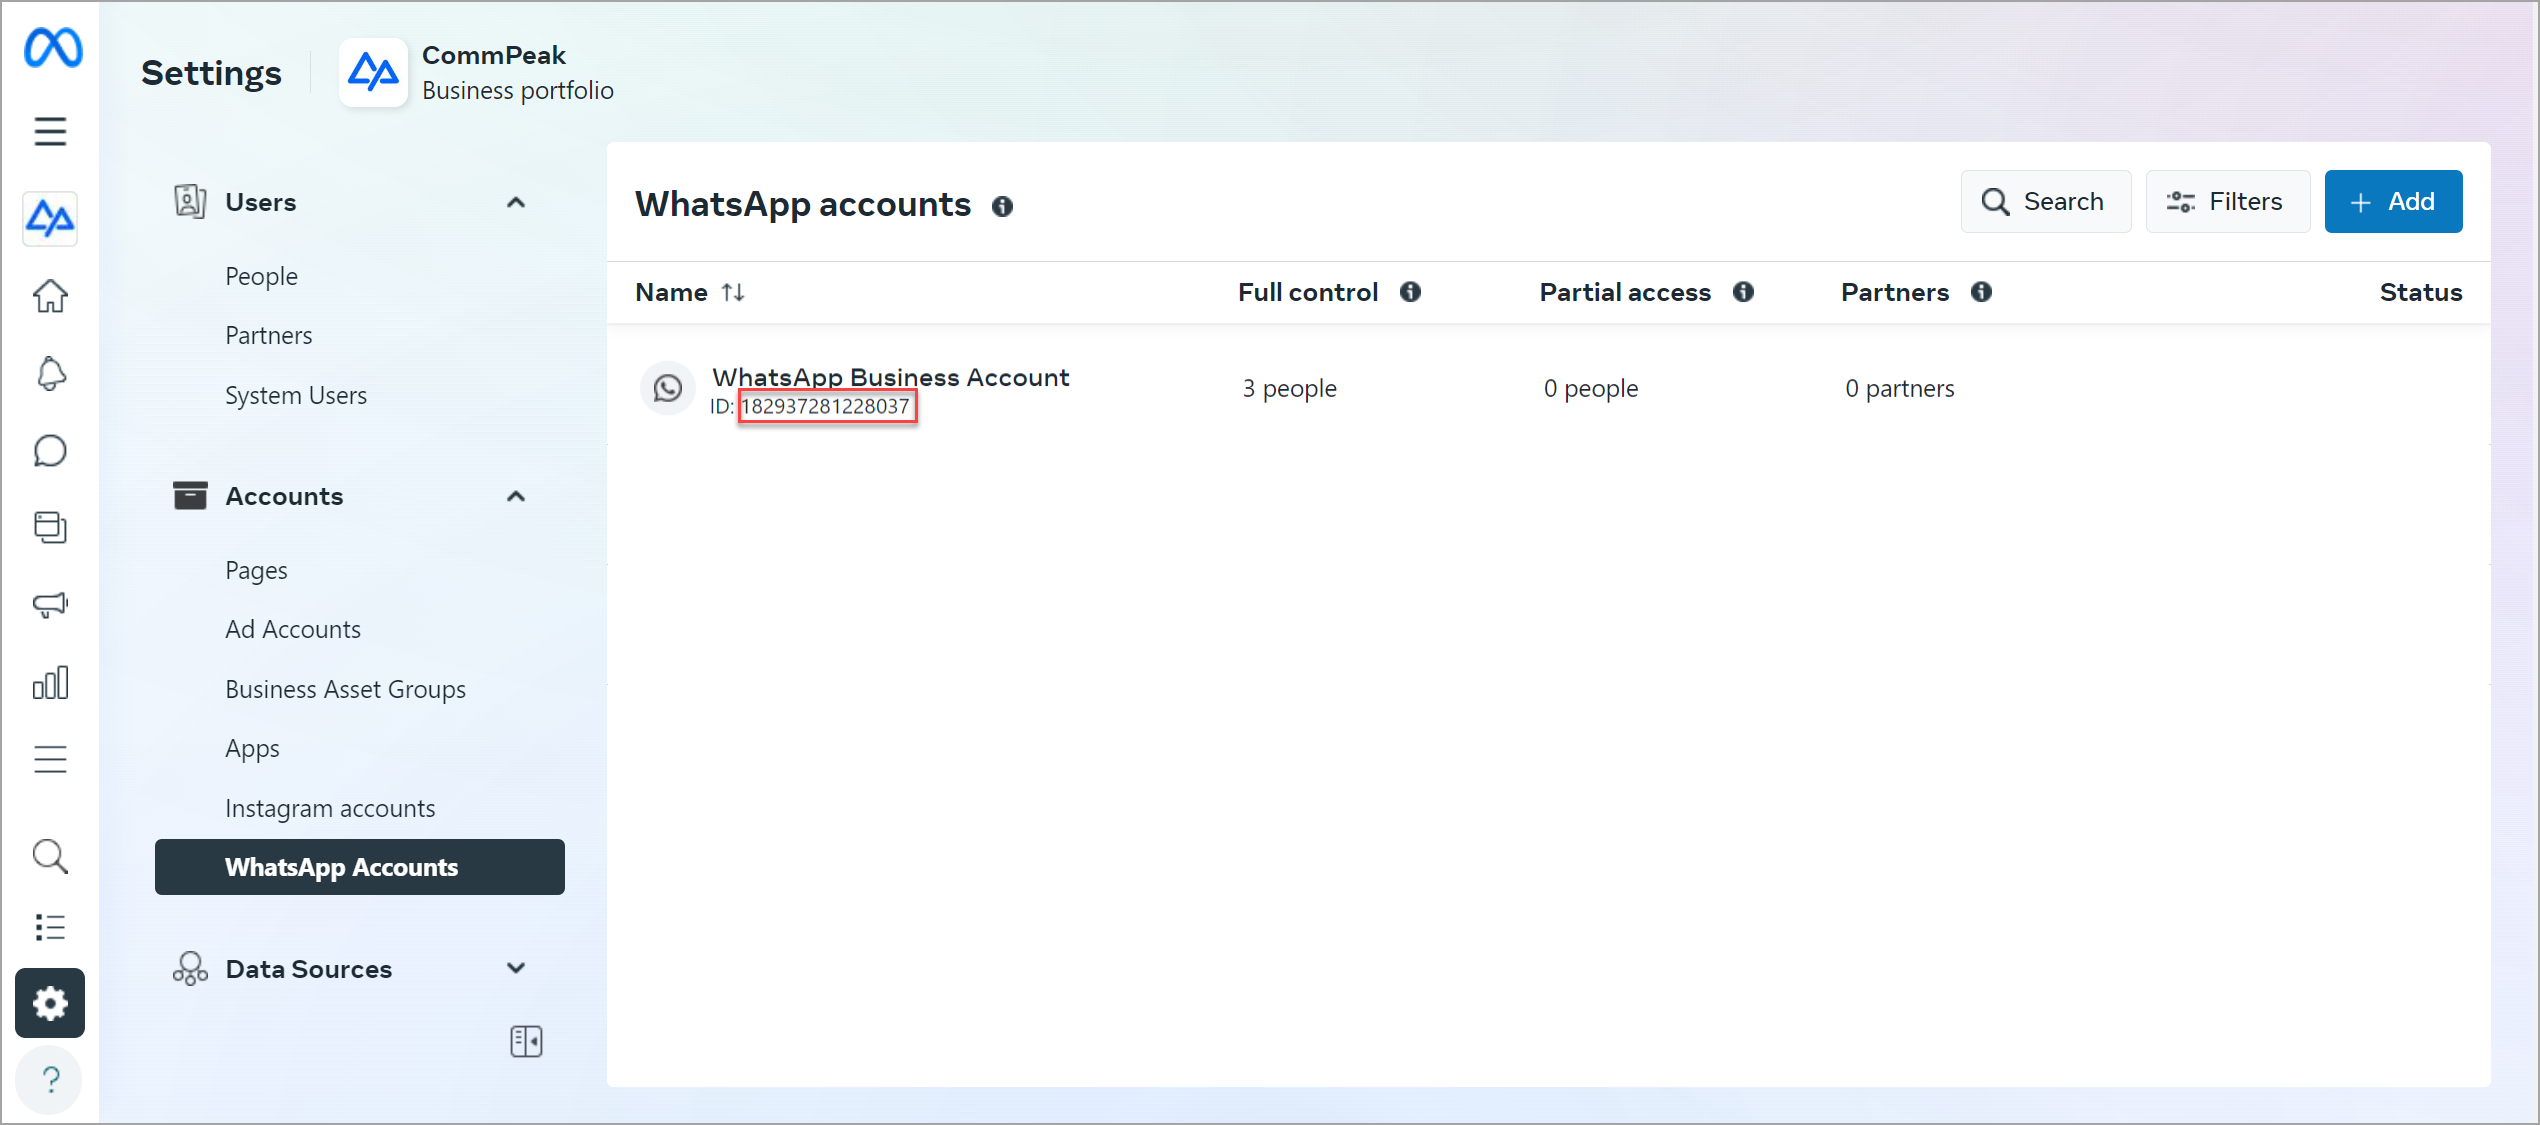Open Business Asset Groups menu item
The image size is (2540, 1125).
click(x=345, y=689)
